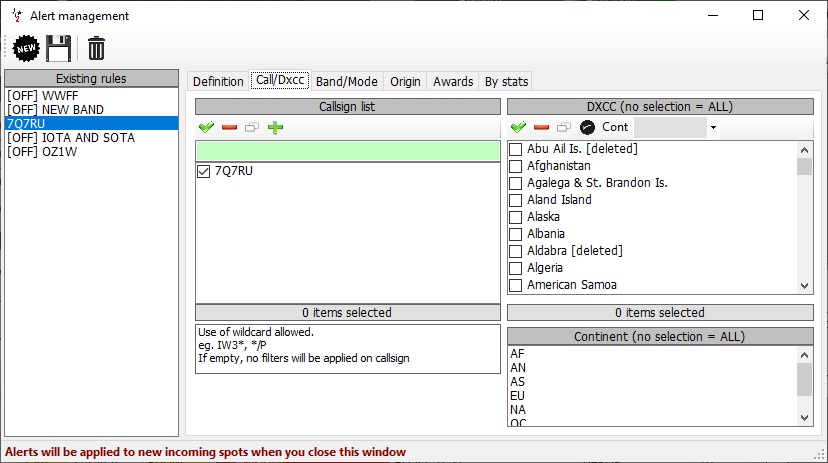Image resolution: width=828 pixels, height=463 pixels.
Task: Minimize the Alert management window
Action: coord(713,15)
